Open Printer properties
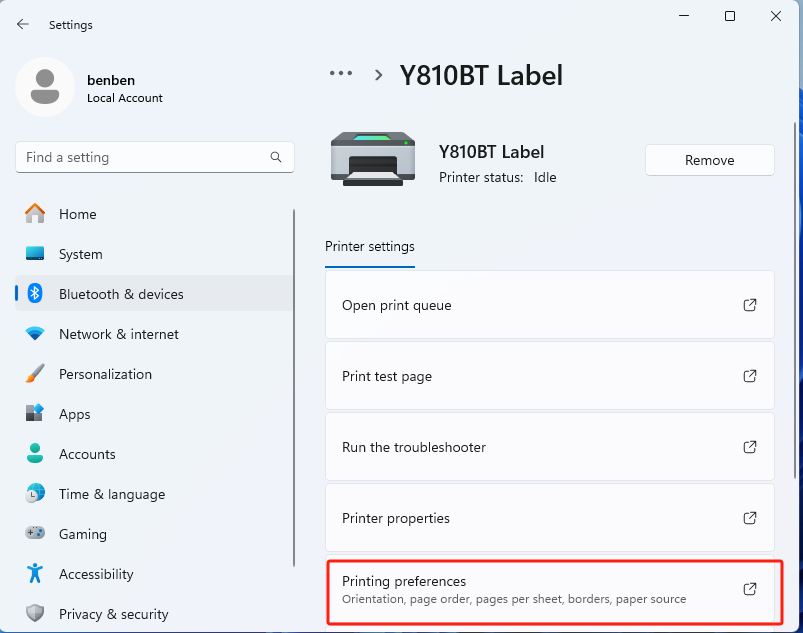 click(x=550, y=518)
